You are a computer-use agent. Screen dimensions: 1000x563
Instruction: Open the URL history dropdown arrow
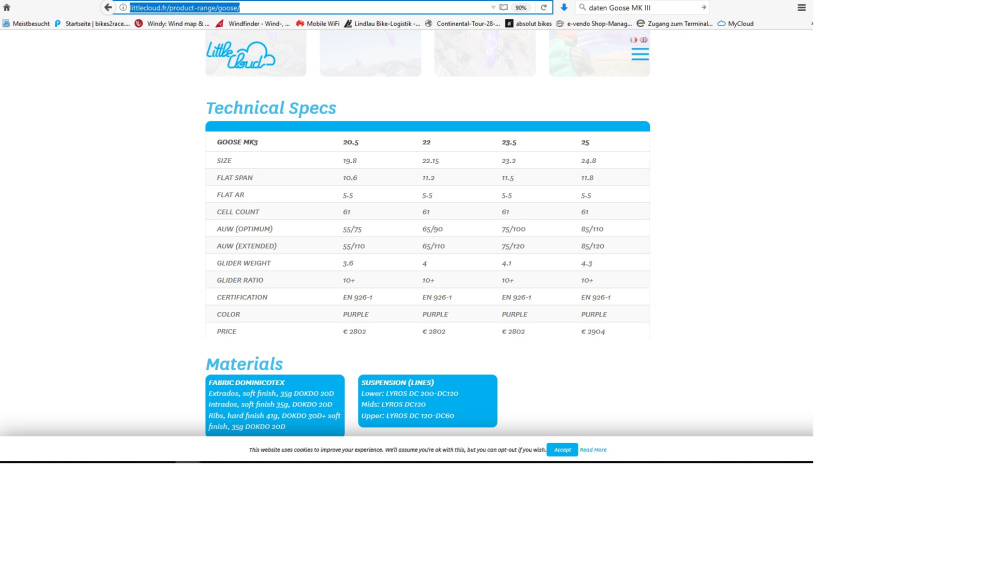(493, 8)
